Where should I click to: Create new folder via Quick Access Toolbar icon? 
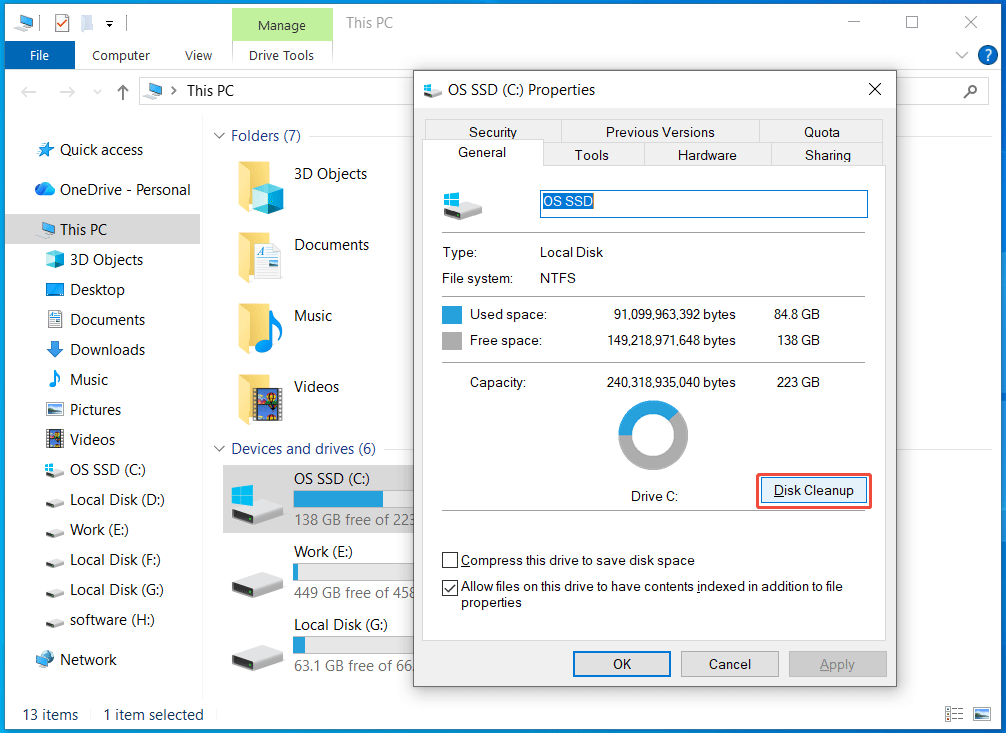87,22
